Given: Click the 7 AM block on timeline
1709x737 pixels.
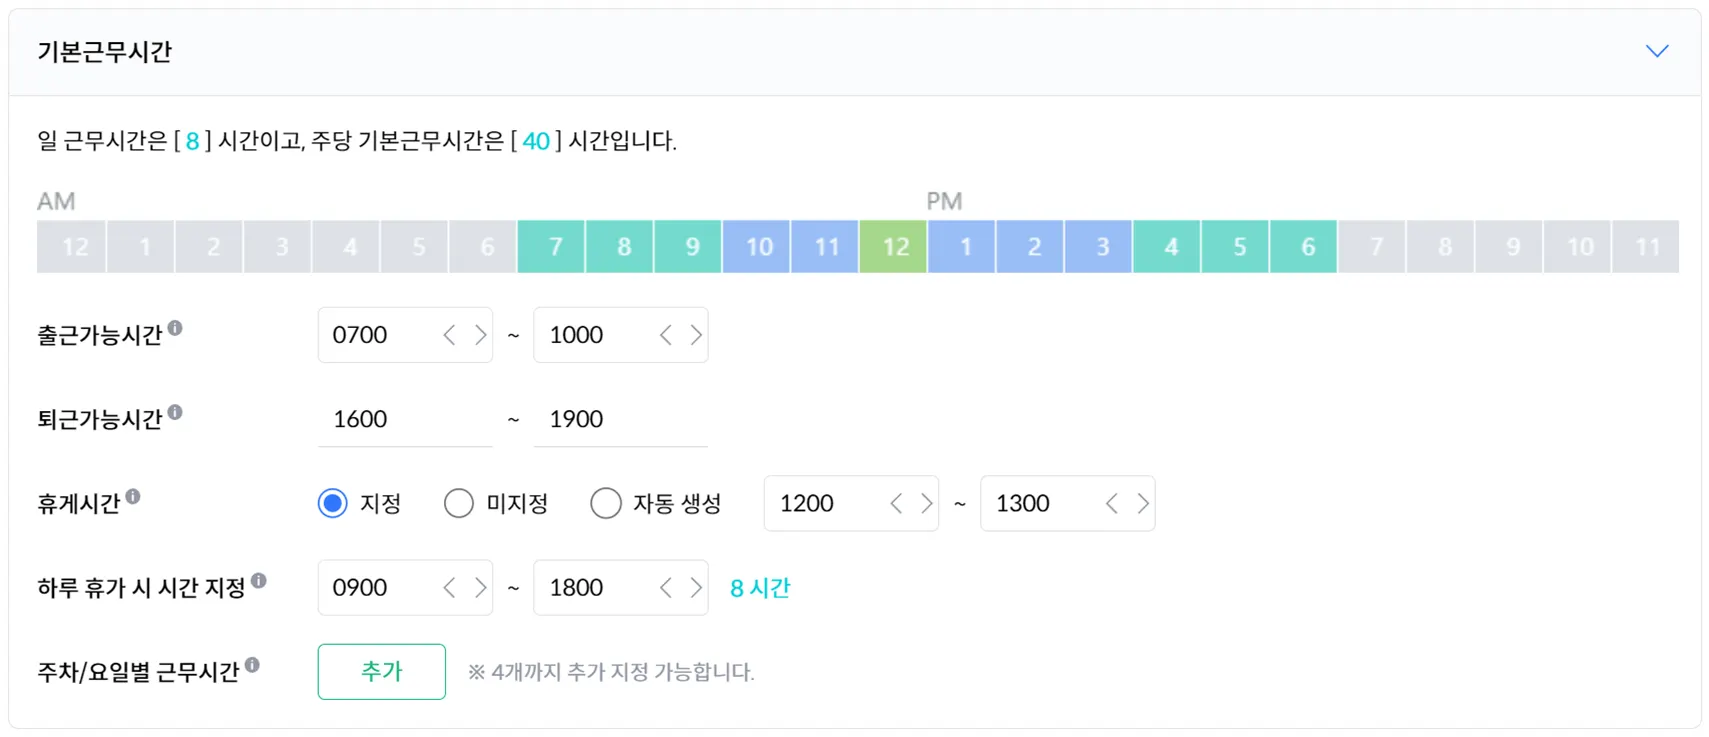Looking at the screenshot, I should click(552, 247).
